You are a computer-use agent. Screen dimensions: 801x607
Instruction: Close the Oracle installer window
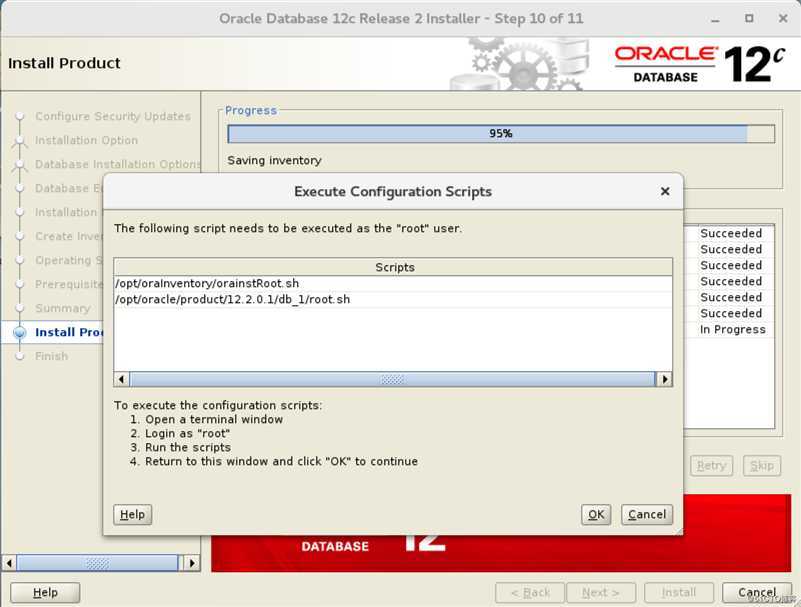(x=783, y=18)
